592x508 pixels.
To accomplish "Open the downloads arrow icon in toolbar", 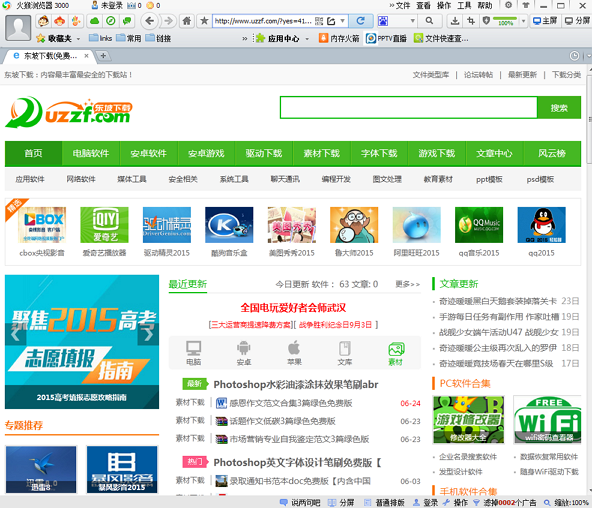I will (x=455, y=21).
